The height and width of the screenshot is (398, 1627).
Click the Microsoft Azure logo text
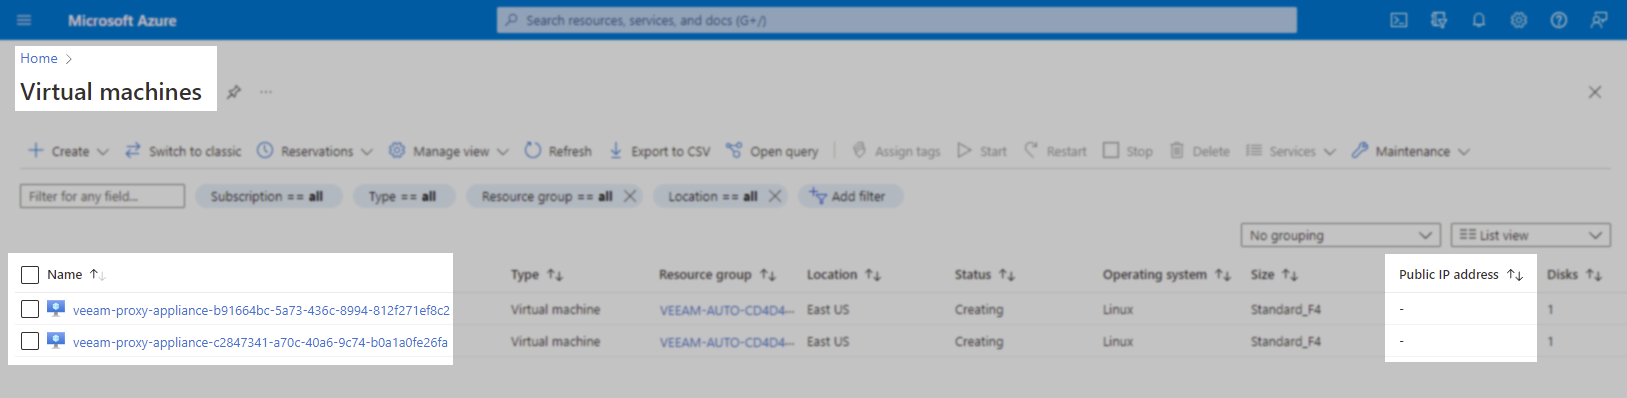pyautogui.click(x=122, y=20)
